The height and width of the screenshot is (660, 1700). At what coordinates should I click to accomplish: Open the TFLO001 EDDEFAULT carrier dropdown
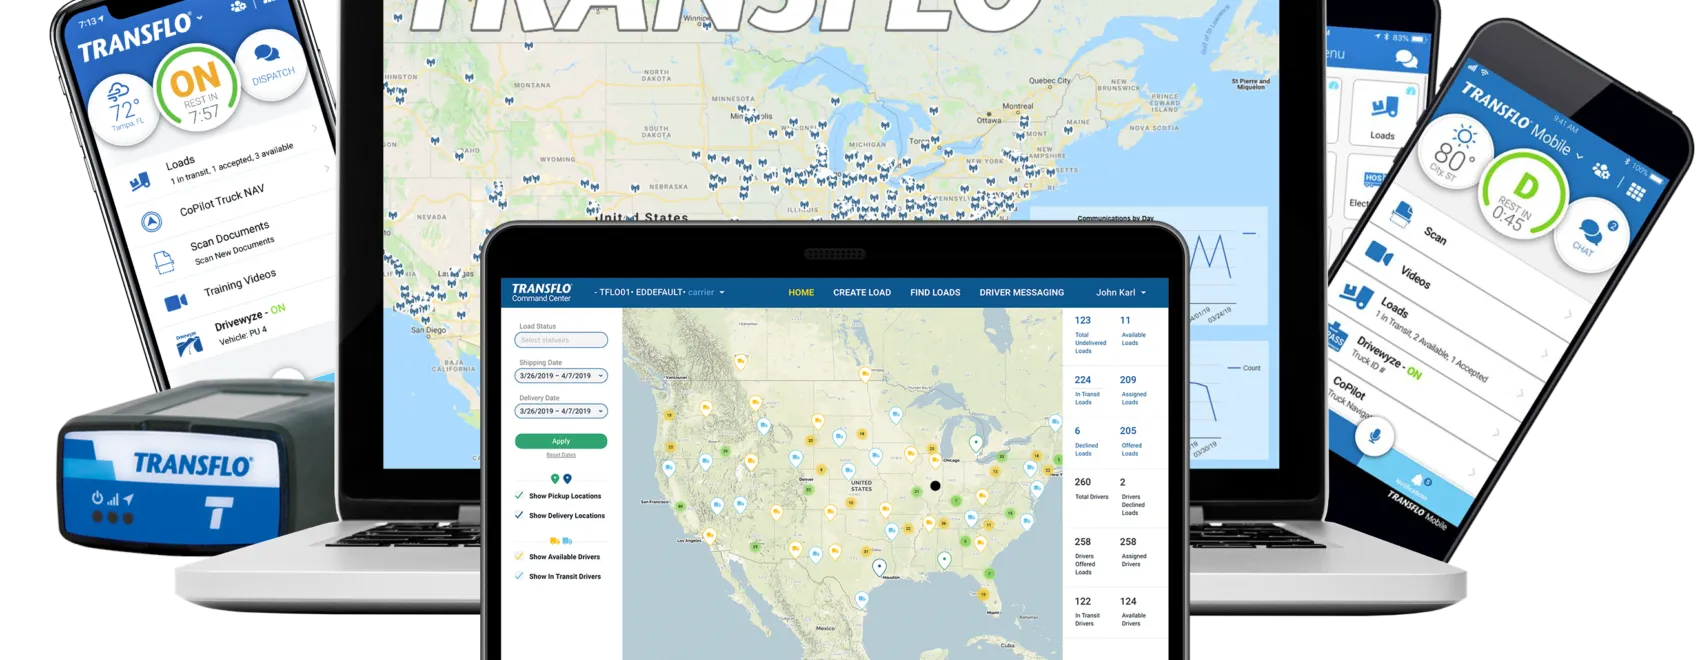tap(659, 293)
